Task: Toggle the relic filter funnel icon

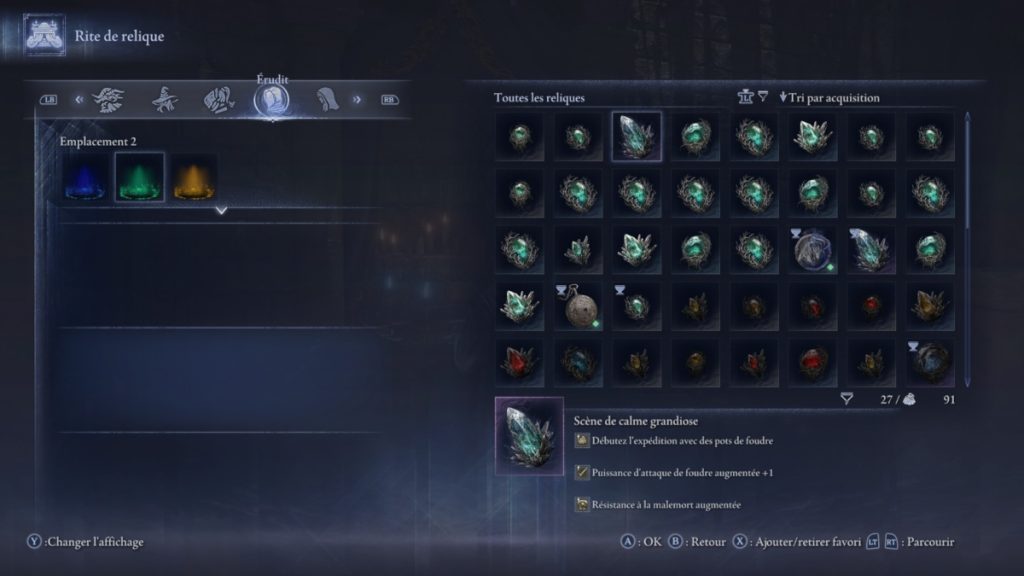Action: 763,97
